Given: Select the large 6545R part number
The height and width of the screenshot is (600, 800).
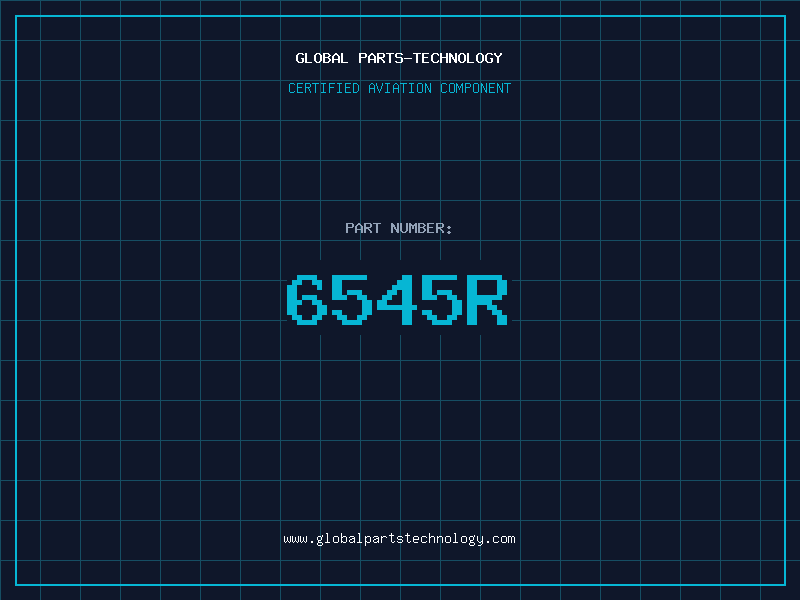Looking at the screenshot, I should [397, 299].
